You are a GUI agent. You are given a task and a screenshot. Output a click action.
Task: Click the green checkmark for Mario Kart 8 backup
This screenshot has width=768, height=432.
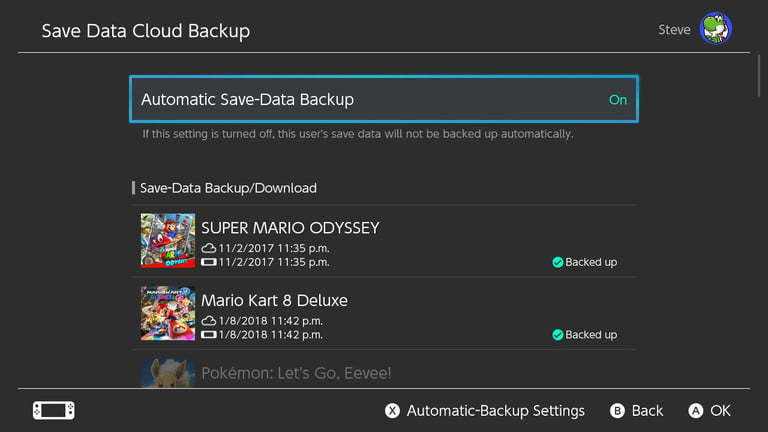tap(557, 335)
